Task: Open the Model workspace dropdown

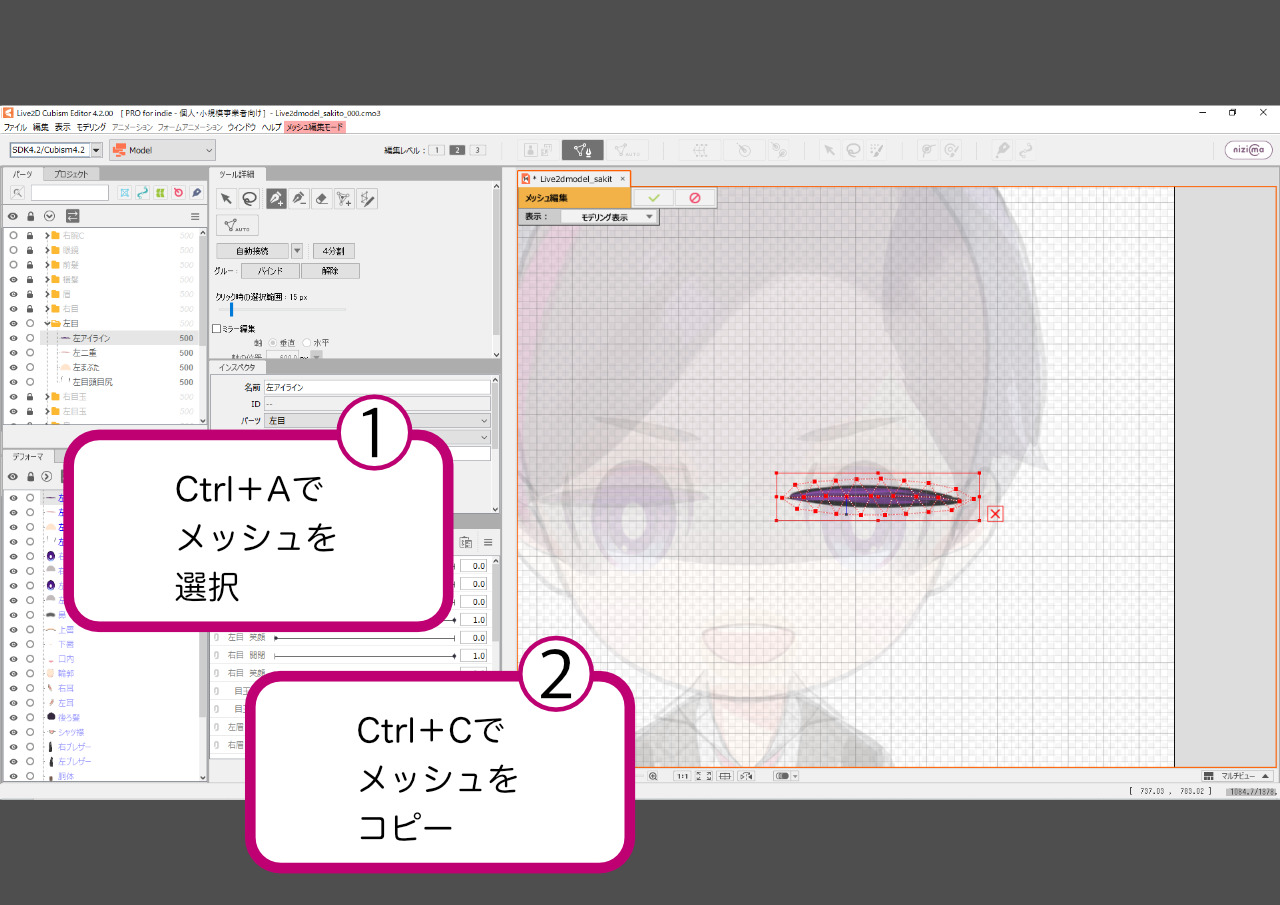Action: click(x=162, y=150)
